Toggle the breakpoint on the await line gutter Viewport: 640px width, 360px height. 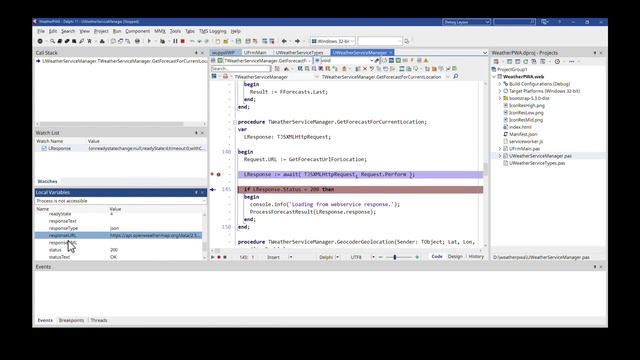pyautogui.click(x=218, y=174)
